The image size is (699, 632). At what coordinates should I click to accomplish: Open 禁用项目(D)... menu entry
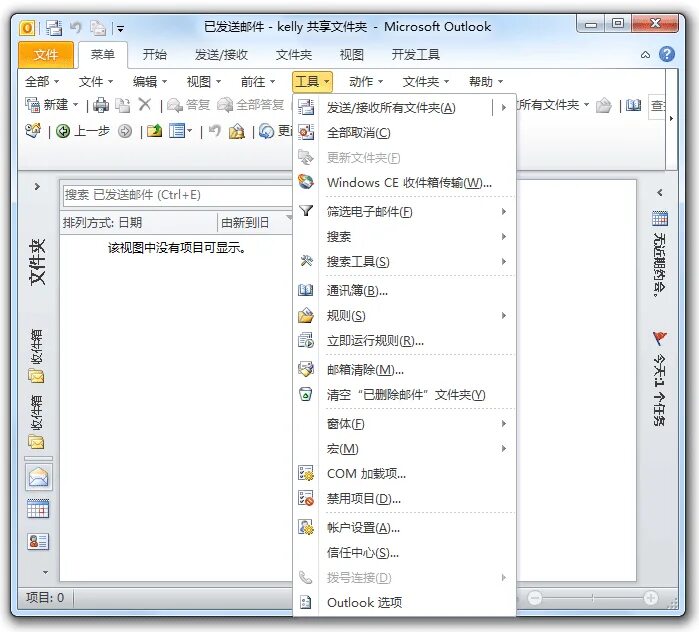404,498
